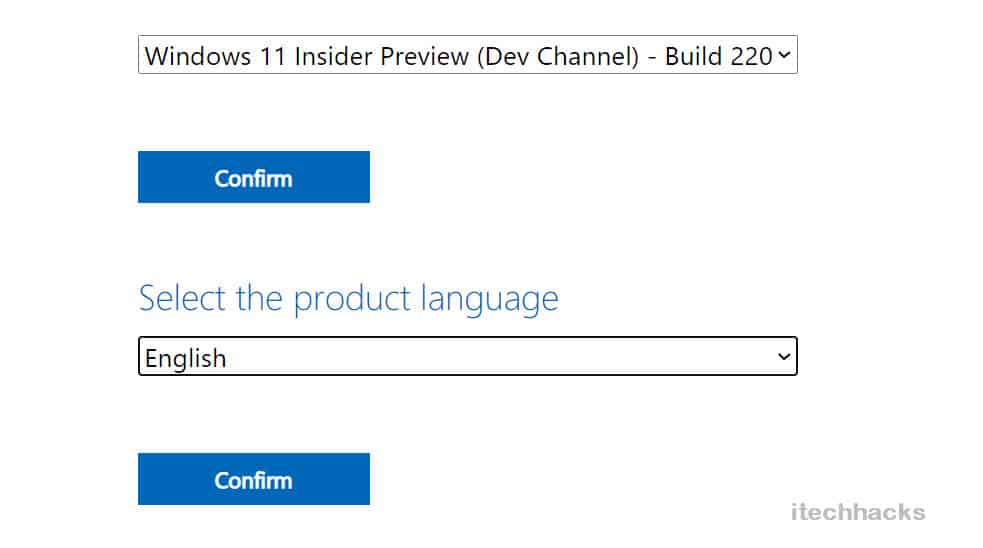Screen dimensions: 983x548
Task: Open the product language dropdown showing English
Action: (x=467, y=357)
